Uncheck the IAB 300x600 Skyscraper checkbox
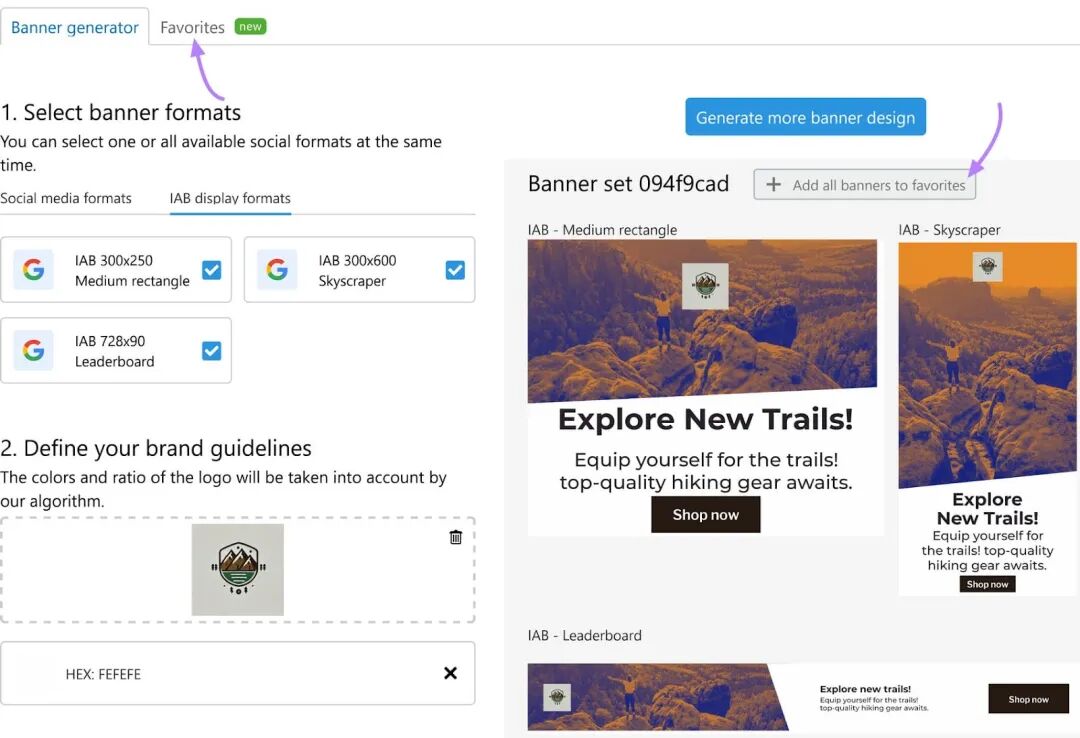1080x738 pixels. (x=455, y=270)
